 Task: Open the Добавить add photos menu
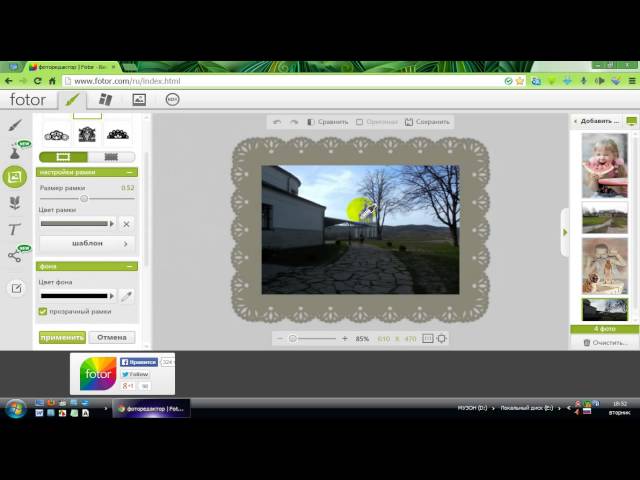click(x=597, y=121)
